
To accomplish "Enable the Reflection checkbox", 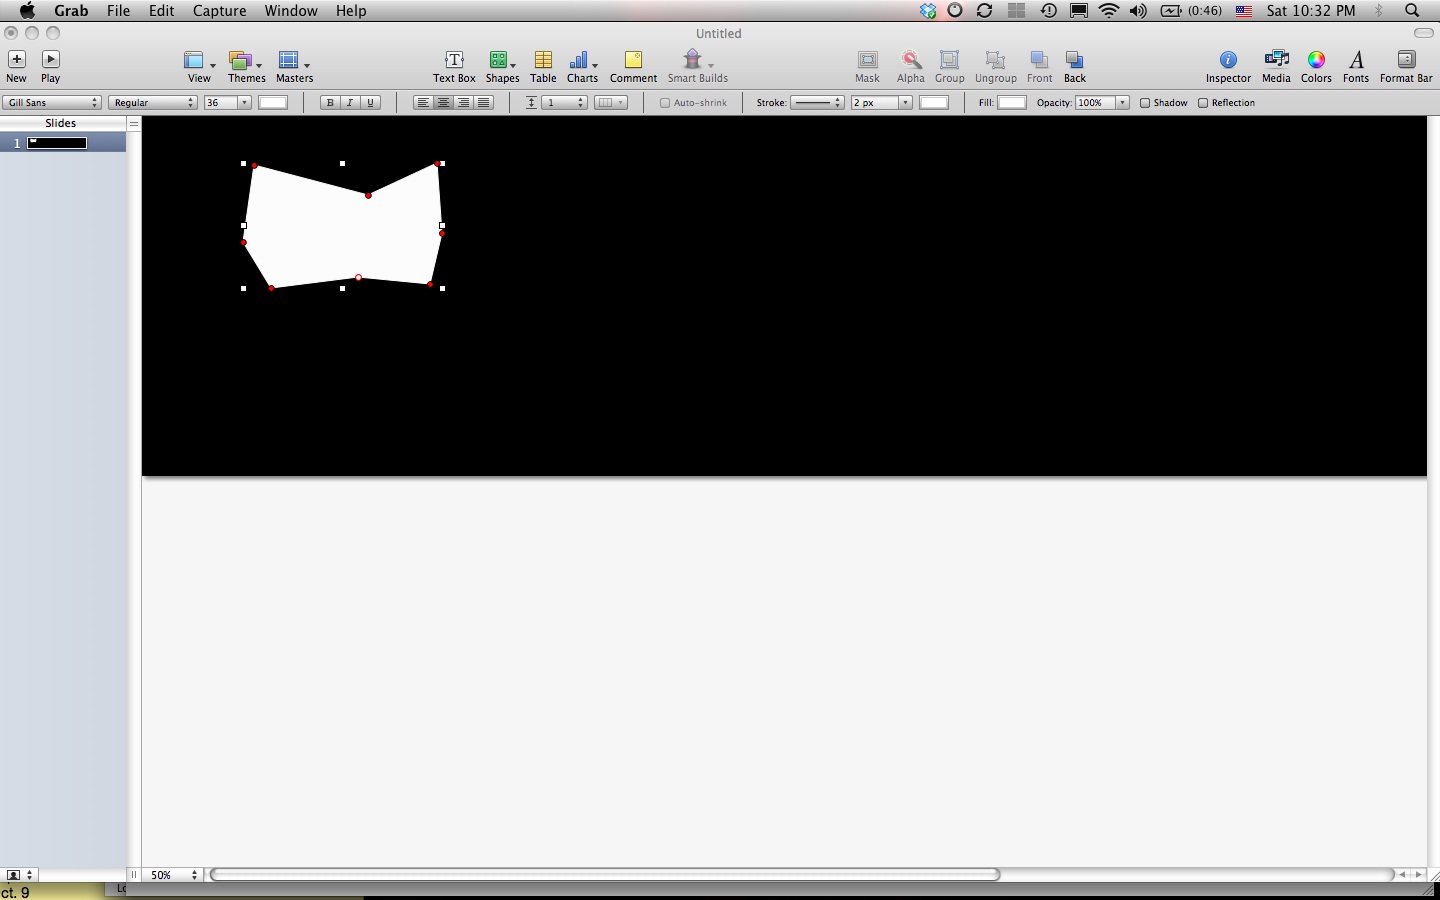I will (x=1204, y=102).
